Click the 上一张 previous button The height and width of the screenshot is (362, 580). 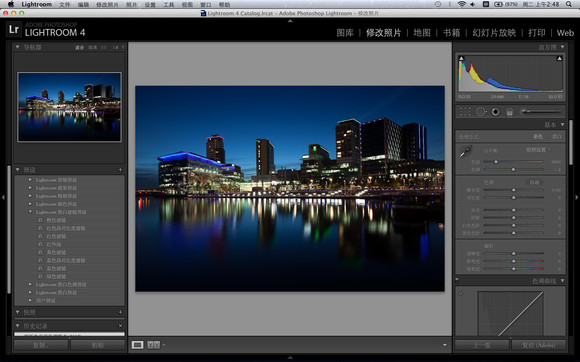pyautogui.click(x=482, y=345)
